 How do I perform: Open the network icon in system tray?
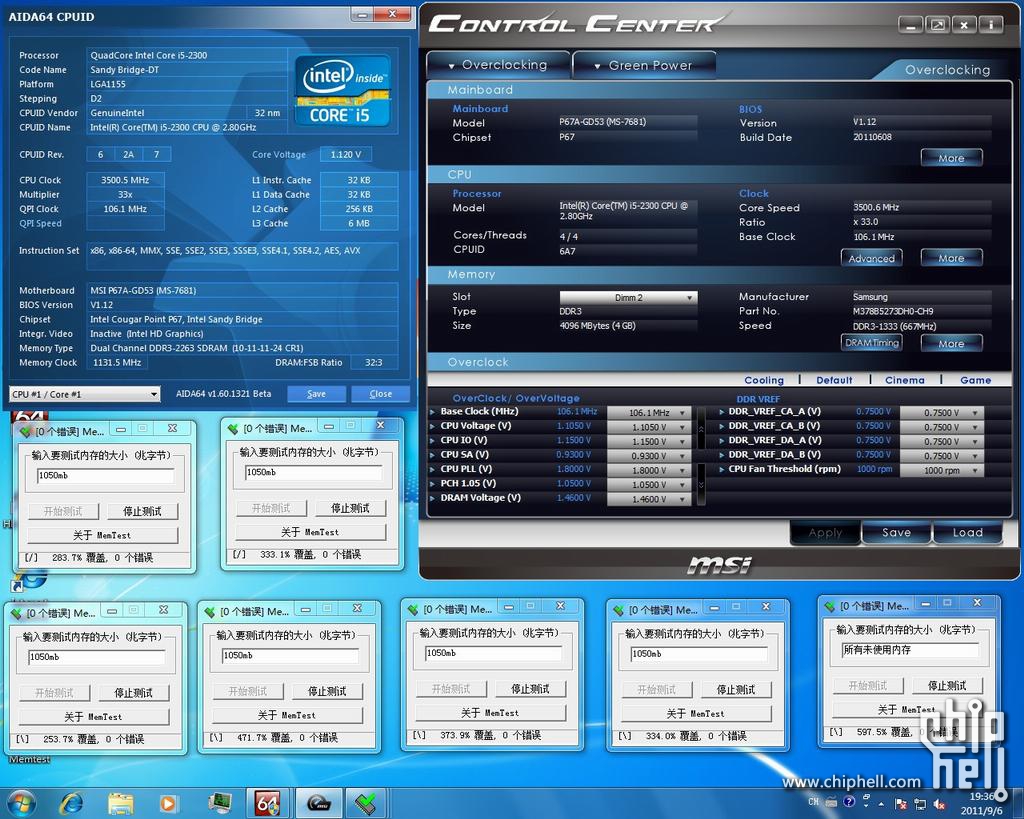pyautogui.click(x=920, y=804)
